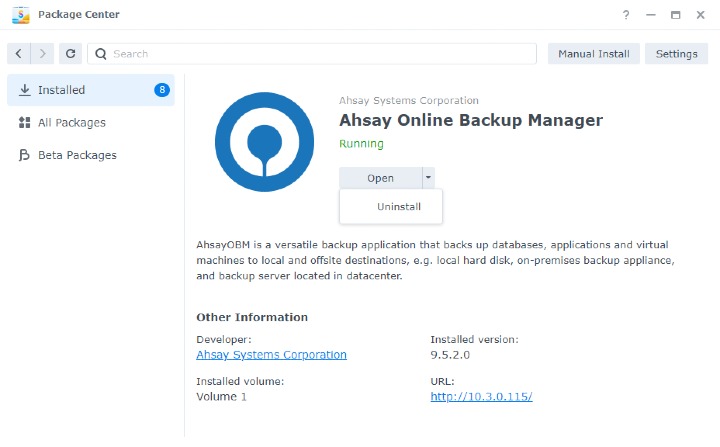The height and width of the screenshot is (447, 720).
Task: Click the Manual Install button
Action: [594, 54]
